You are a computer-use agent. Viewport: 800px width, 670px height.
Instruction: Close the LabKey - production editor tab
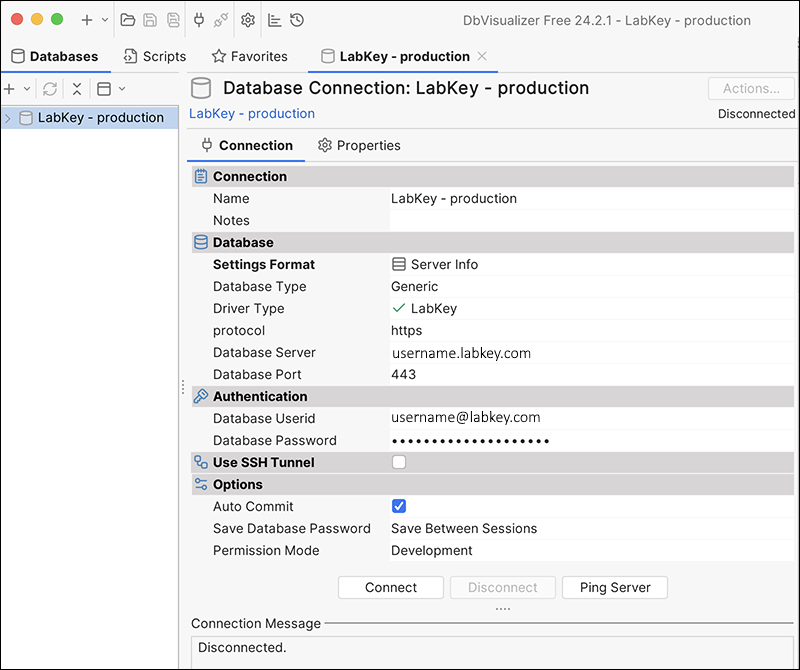tap(482, 56)
